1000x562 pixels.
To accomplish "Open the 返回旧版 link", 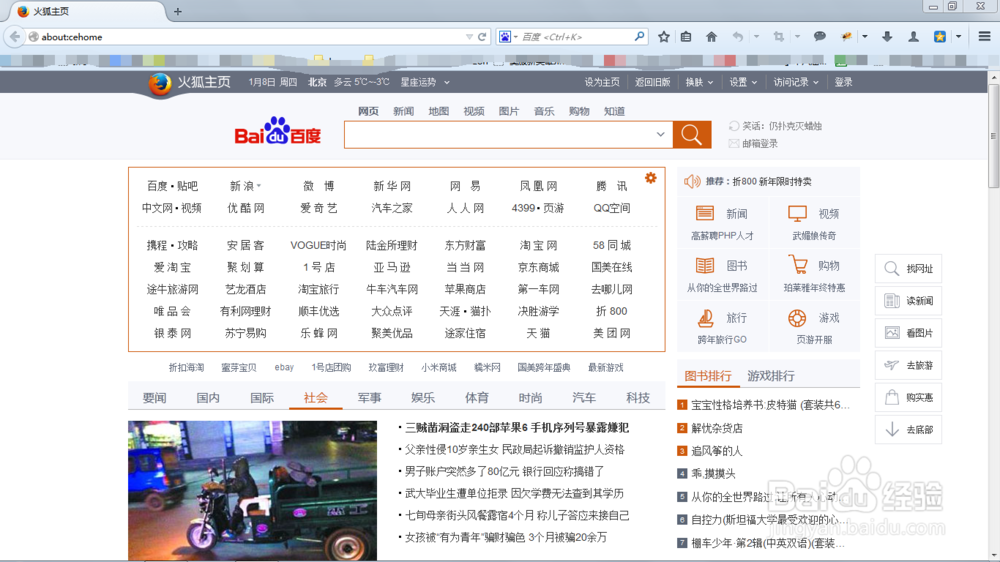I will 652,82.
